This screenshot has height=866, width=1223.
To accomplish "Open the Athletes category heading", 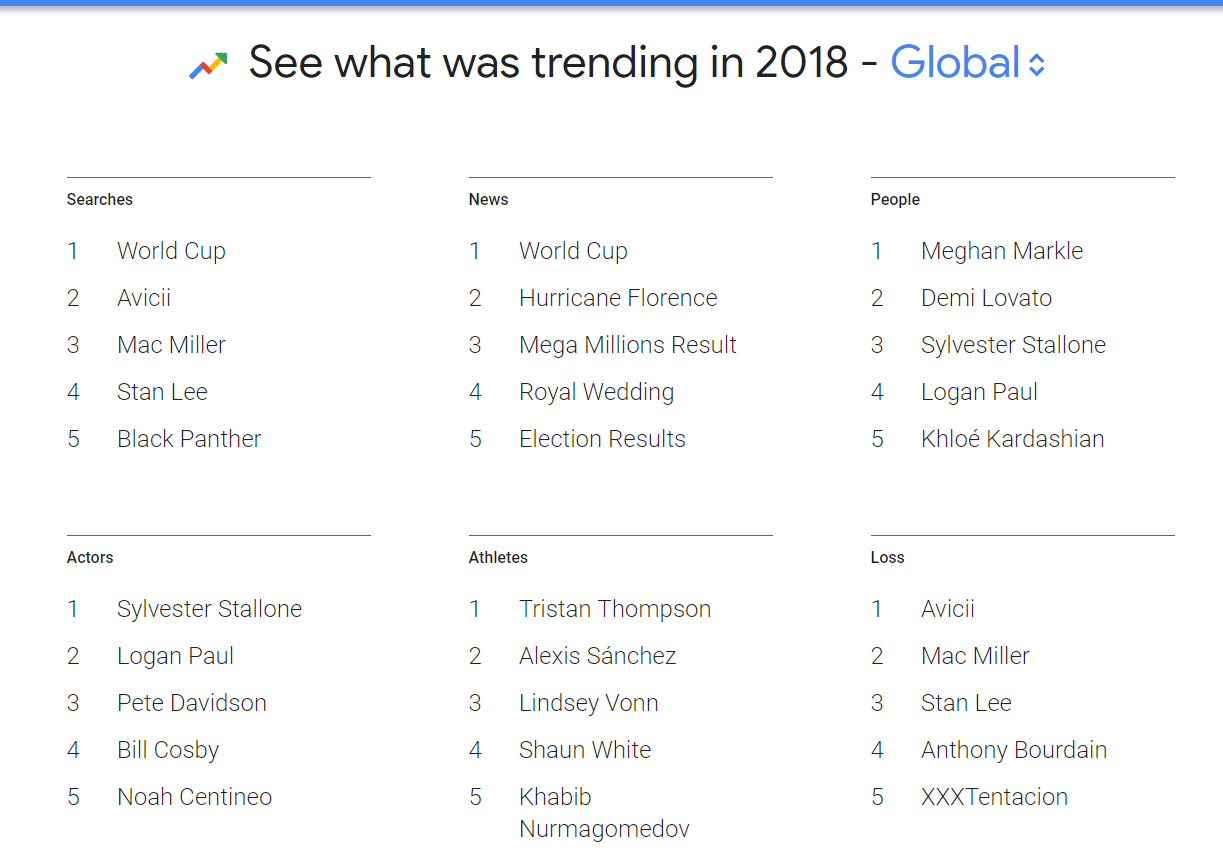I will click(498, 557).
